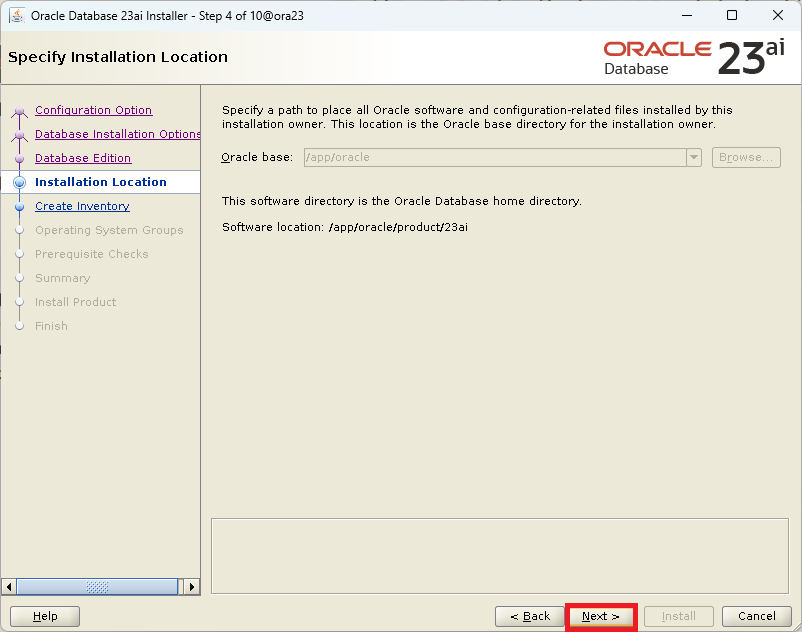The image size is (802, 632).
Task: Click the Software location path text
Action: click(x=398, y=227)
